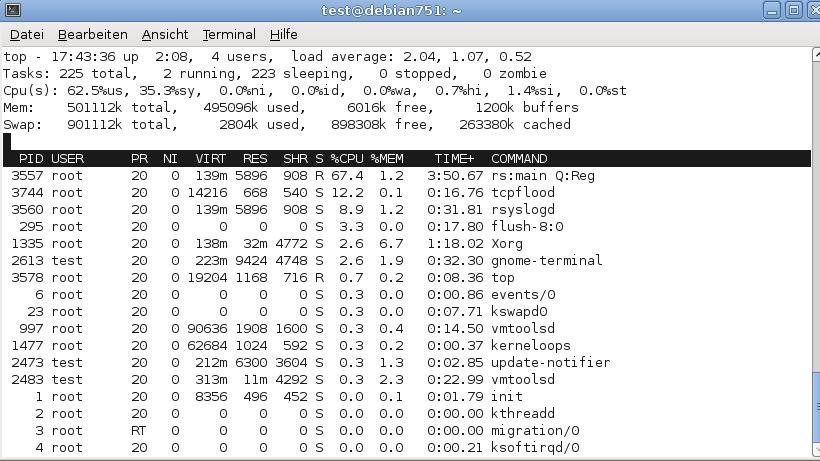The width and height of the screenshot is (820, 461).
Task: Open the Terminal menu
Action: click(229, 34)
